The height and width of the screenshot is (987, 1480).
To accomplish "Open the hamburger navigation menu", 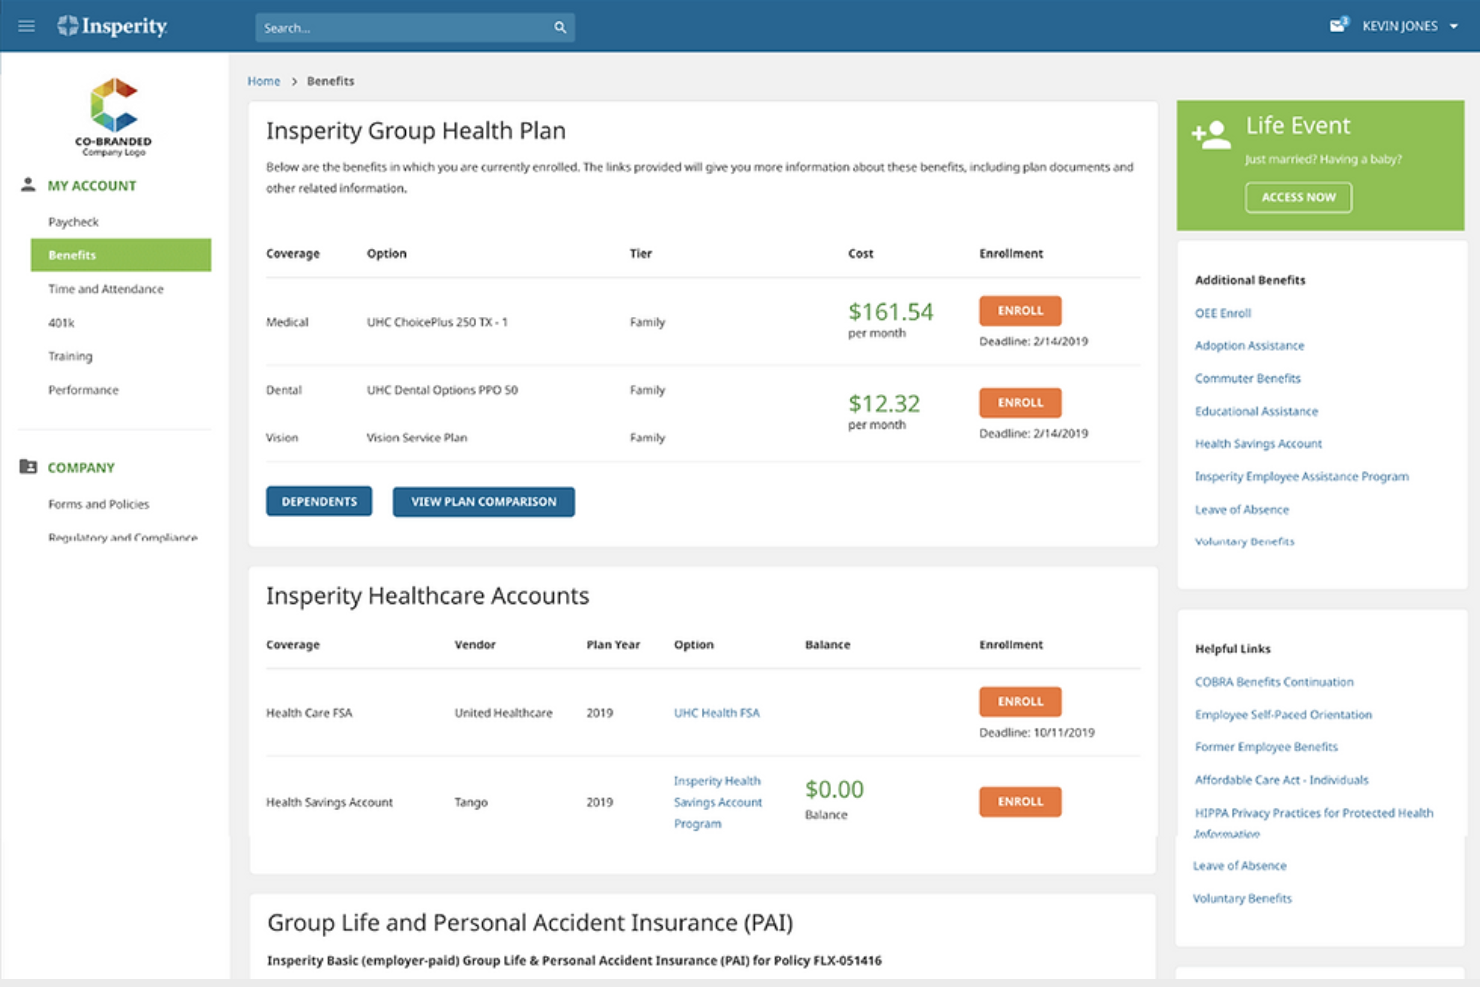I will 26,26.
